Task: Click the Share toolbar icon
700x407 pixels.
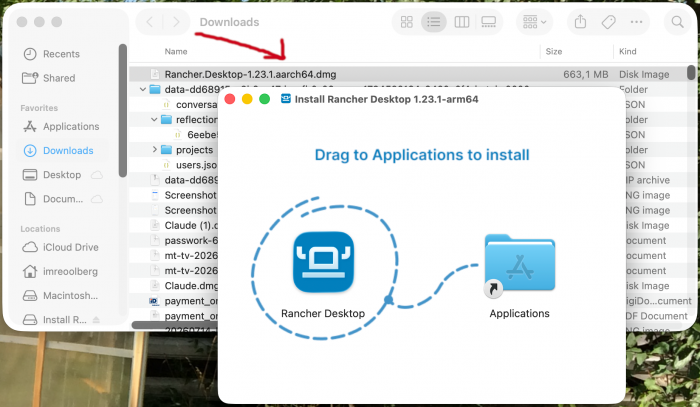Action: (x=580, y=21)
